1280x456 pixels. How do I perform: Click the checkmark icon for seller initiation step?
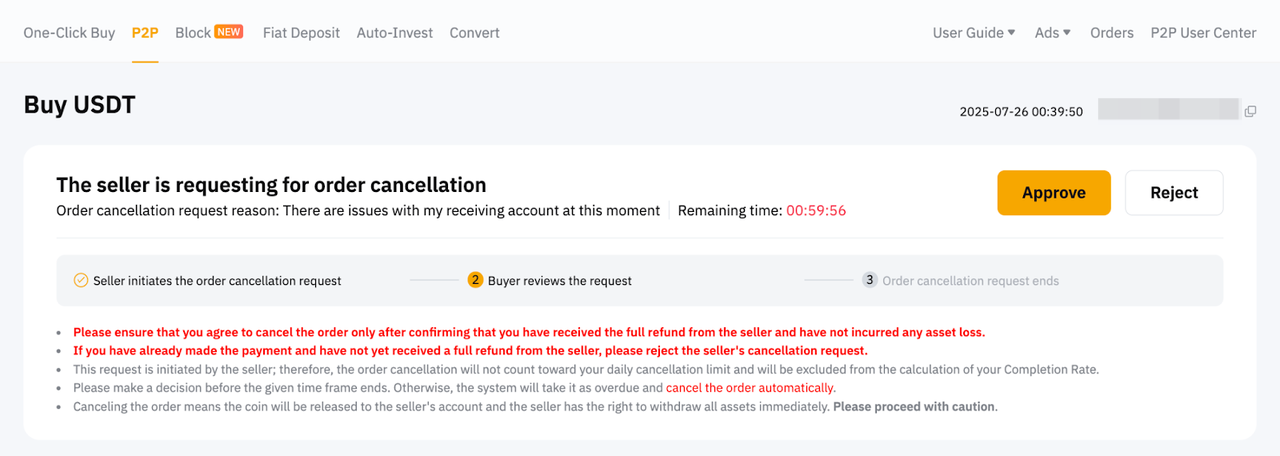click(x=81, y=281)
